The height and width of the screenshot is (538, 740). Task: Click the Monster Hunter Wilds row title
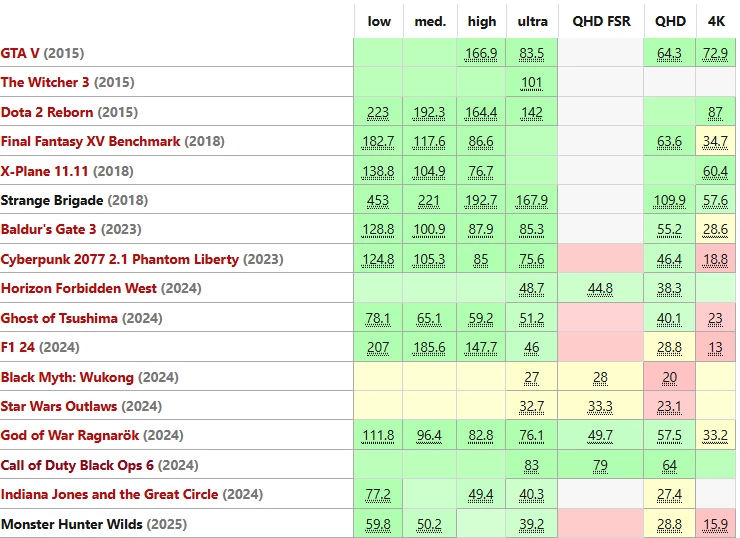71,524
